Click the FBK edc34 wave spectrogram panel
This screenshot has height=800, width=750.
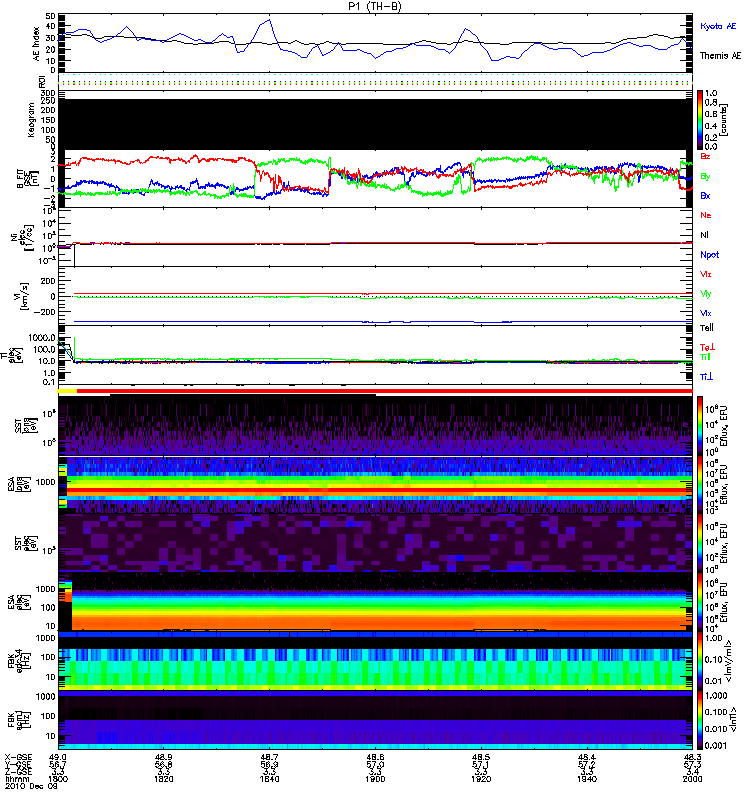[375, 661]
